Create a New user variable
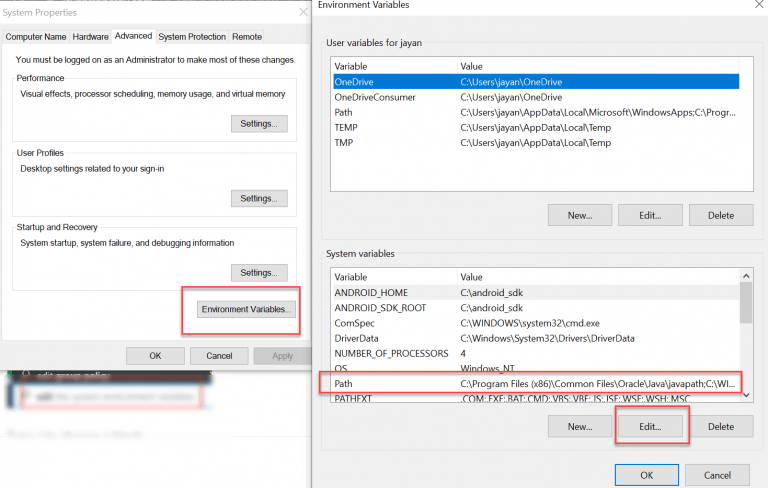This screenshot has height=488, width=768. pos(580,215)
